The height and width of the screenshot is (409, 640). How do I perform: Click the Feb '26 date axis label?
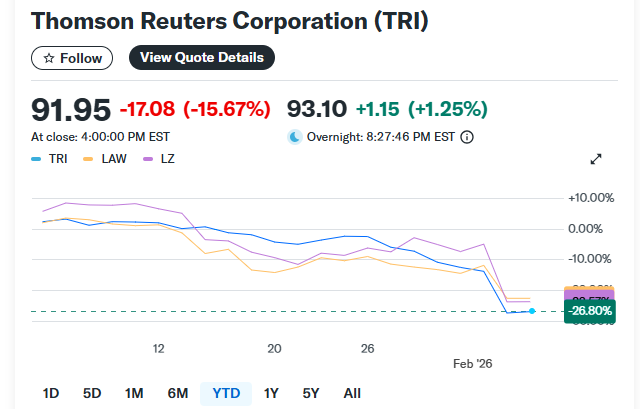pos(473,363)
